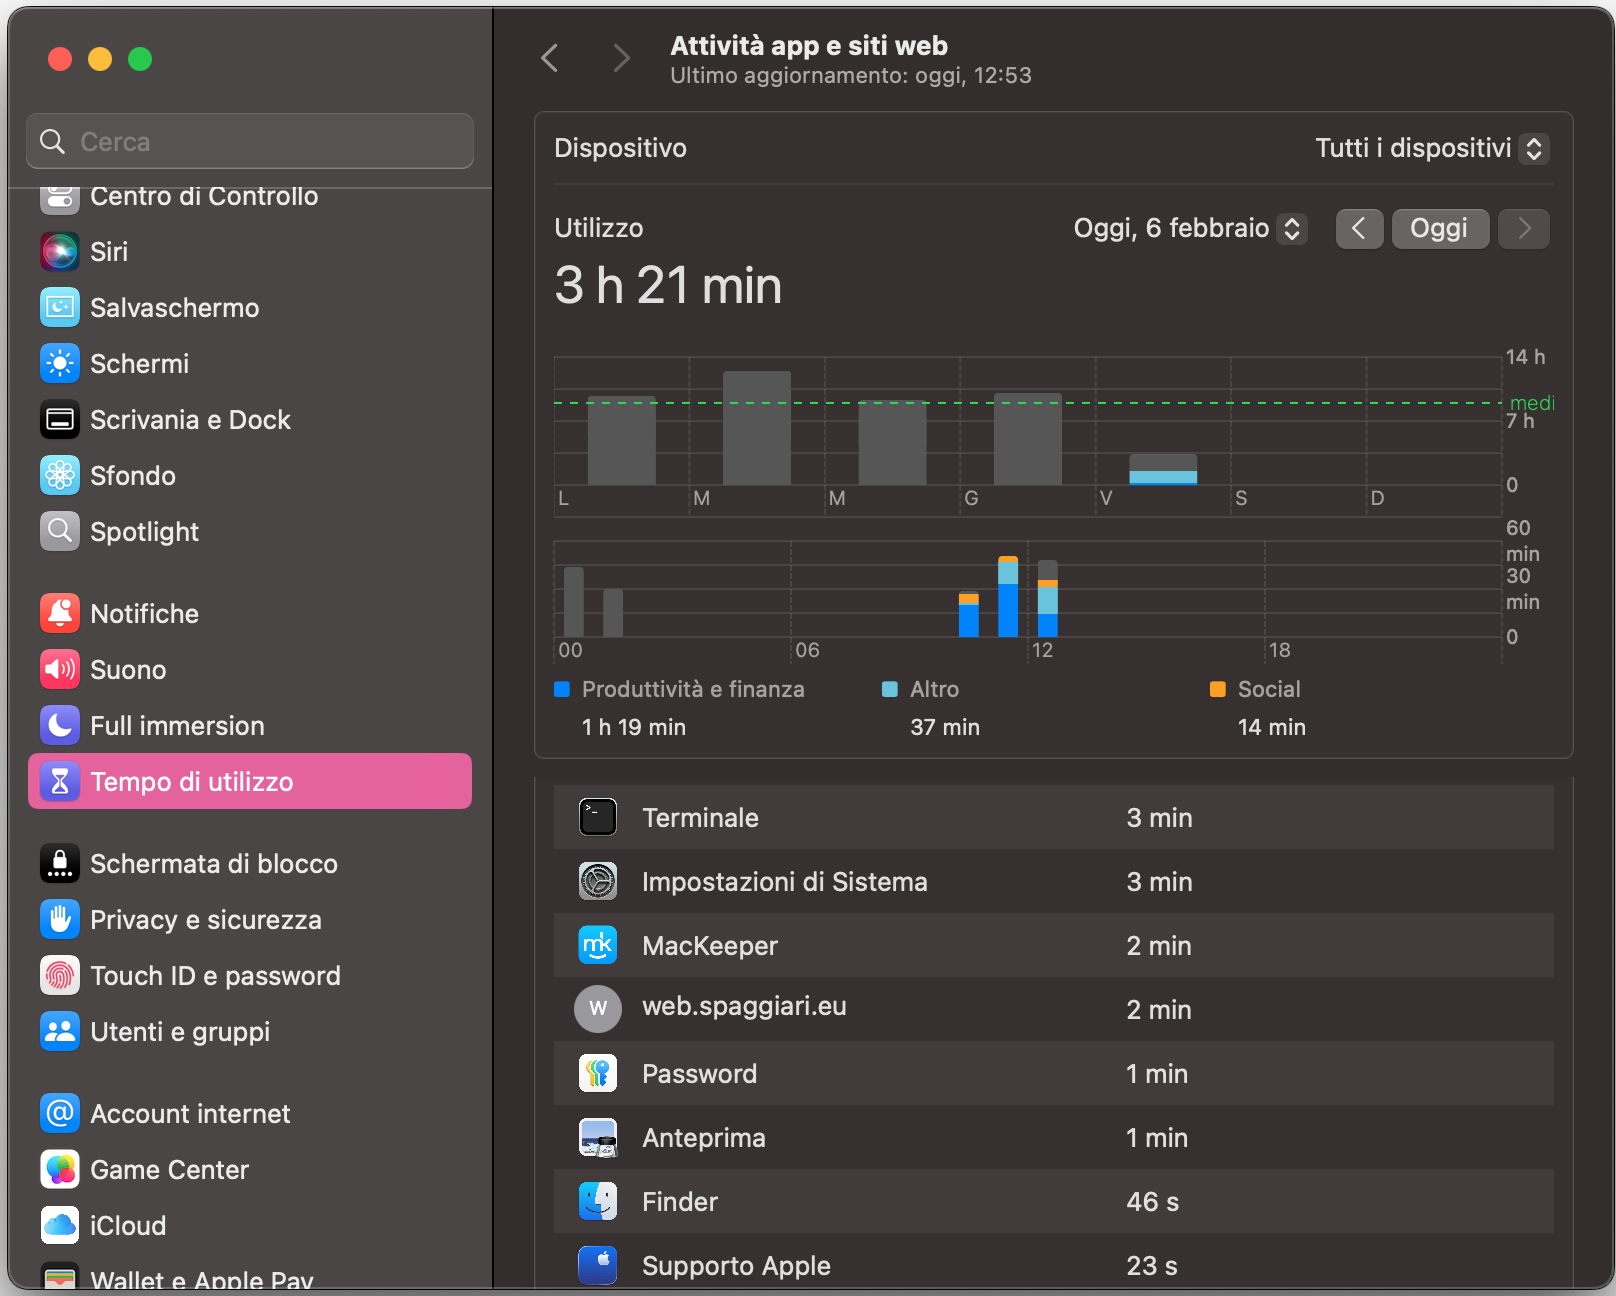Screen dimensions: 1616x1296
Task: Open the Siri settings icon
Action: tap(60, 251)
